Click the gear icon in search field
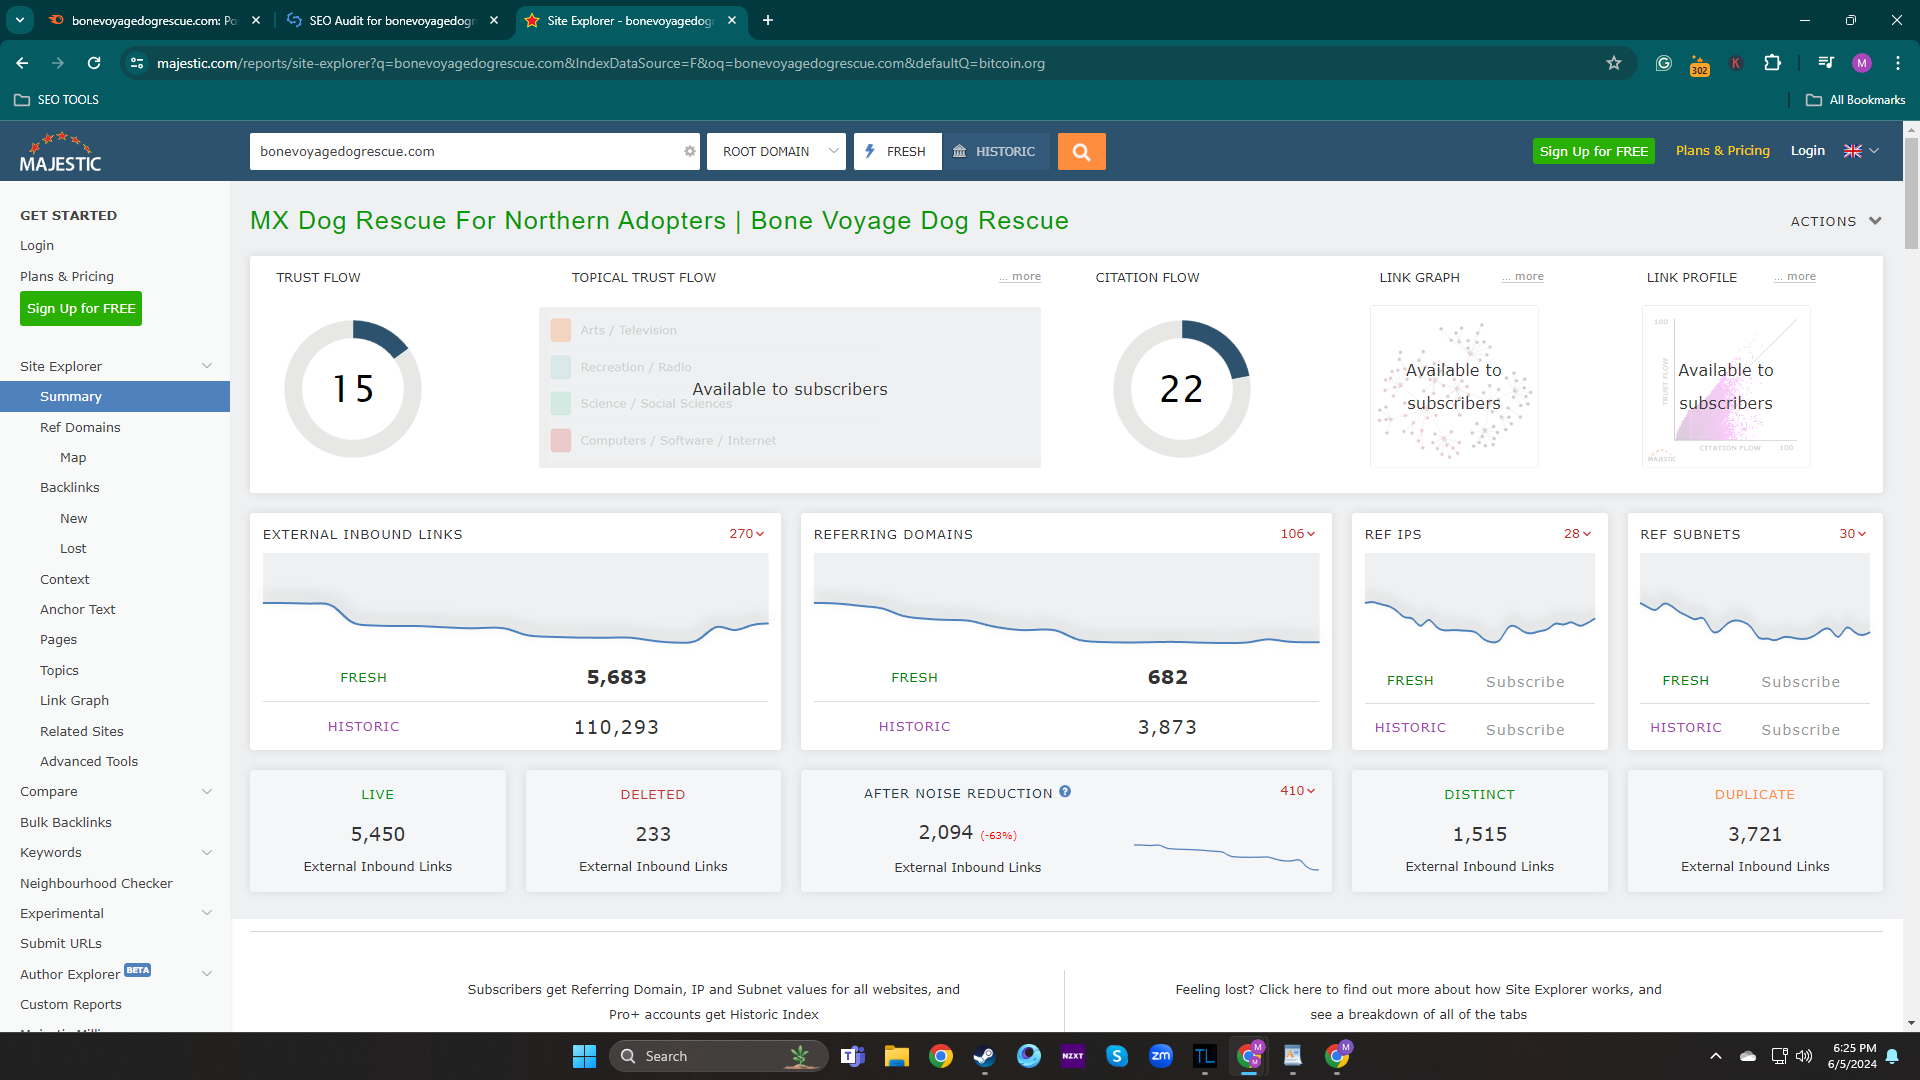The image size is (1920, 1080). pyautogui.click(x=689, y=152)
